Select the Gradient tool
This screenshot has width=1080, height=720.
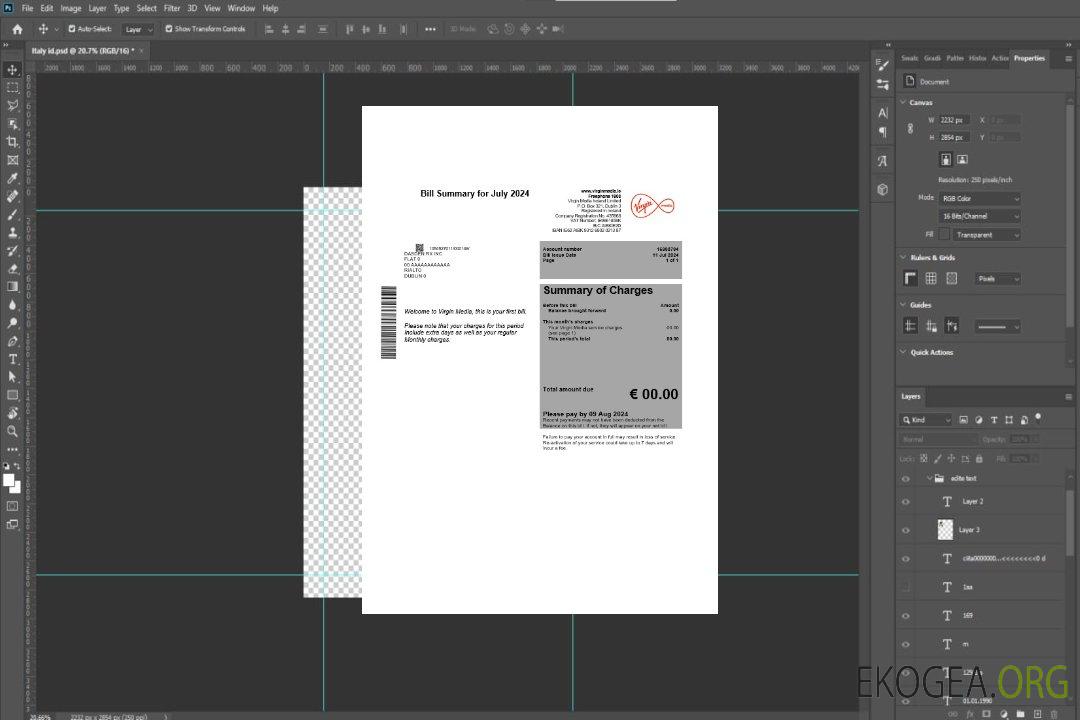tap(12, 287)
